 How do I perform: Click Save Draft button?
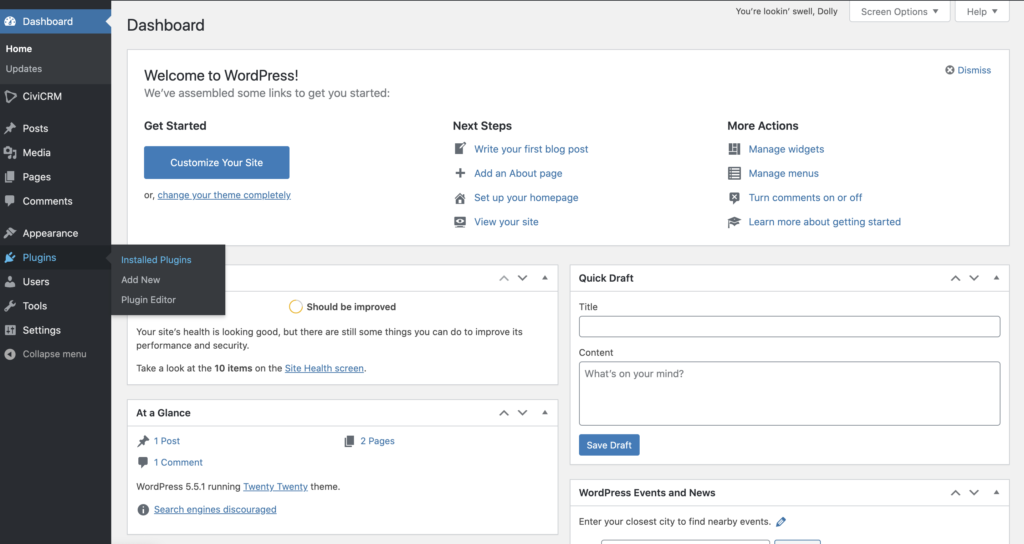[x=609, y=445]
